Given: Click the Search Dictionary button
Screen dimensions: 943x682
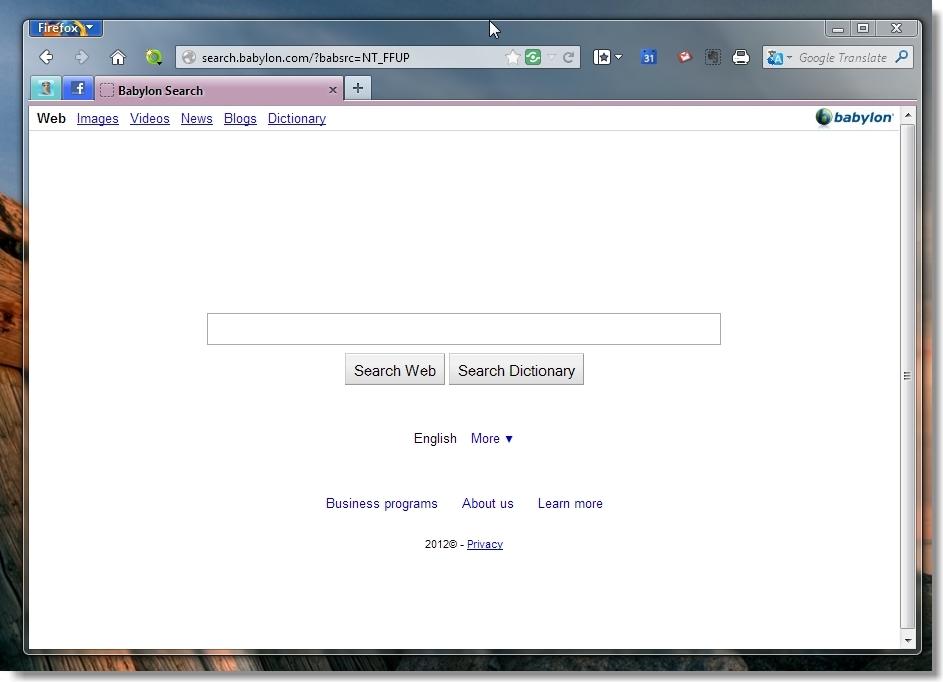Looking at the screenshot, I should pyautogui.click(x=516, y=369).
